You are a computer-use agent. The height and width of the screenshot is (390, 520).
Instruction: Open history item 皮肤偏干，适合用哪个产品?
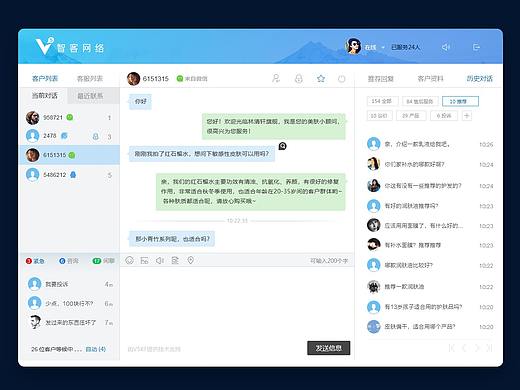[x=430, y=327]
